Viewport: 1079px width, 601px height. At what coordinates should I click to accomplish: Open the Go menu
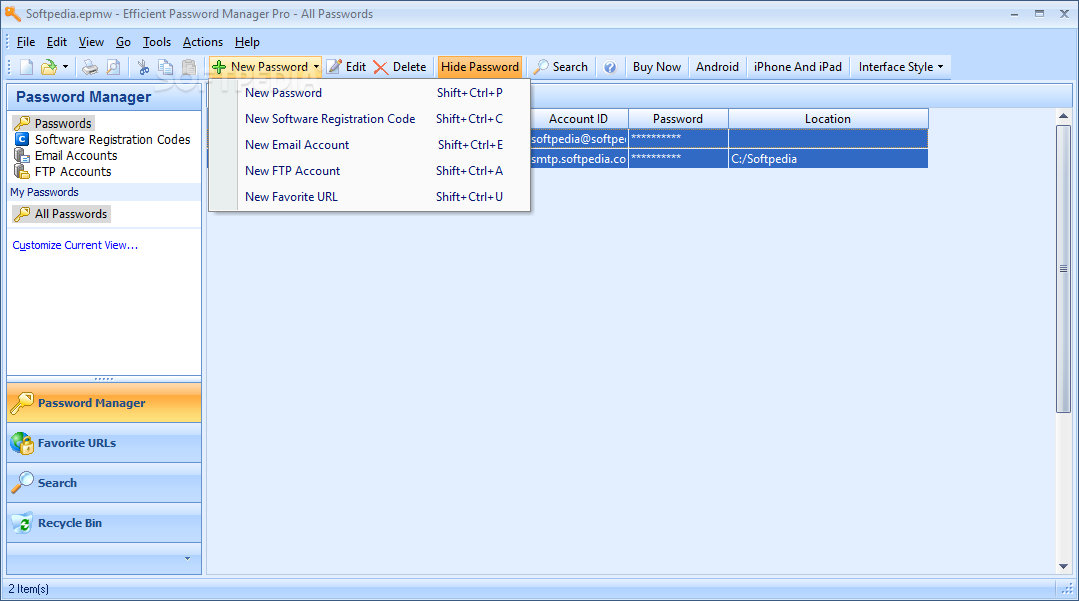[123, 42]
